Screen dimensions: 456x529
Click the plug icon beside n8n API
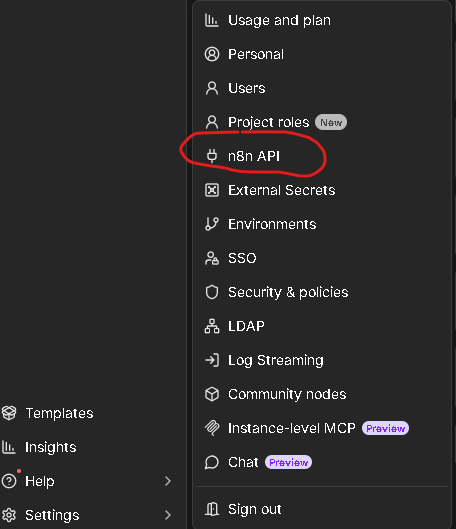212,156
